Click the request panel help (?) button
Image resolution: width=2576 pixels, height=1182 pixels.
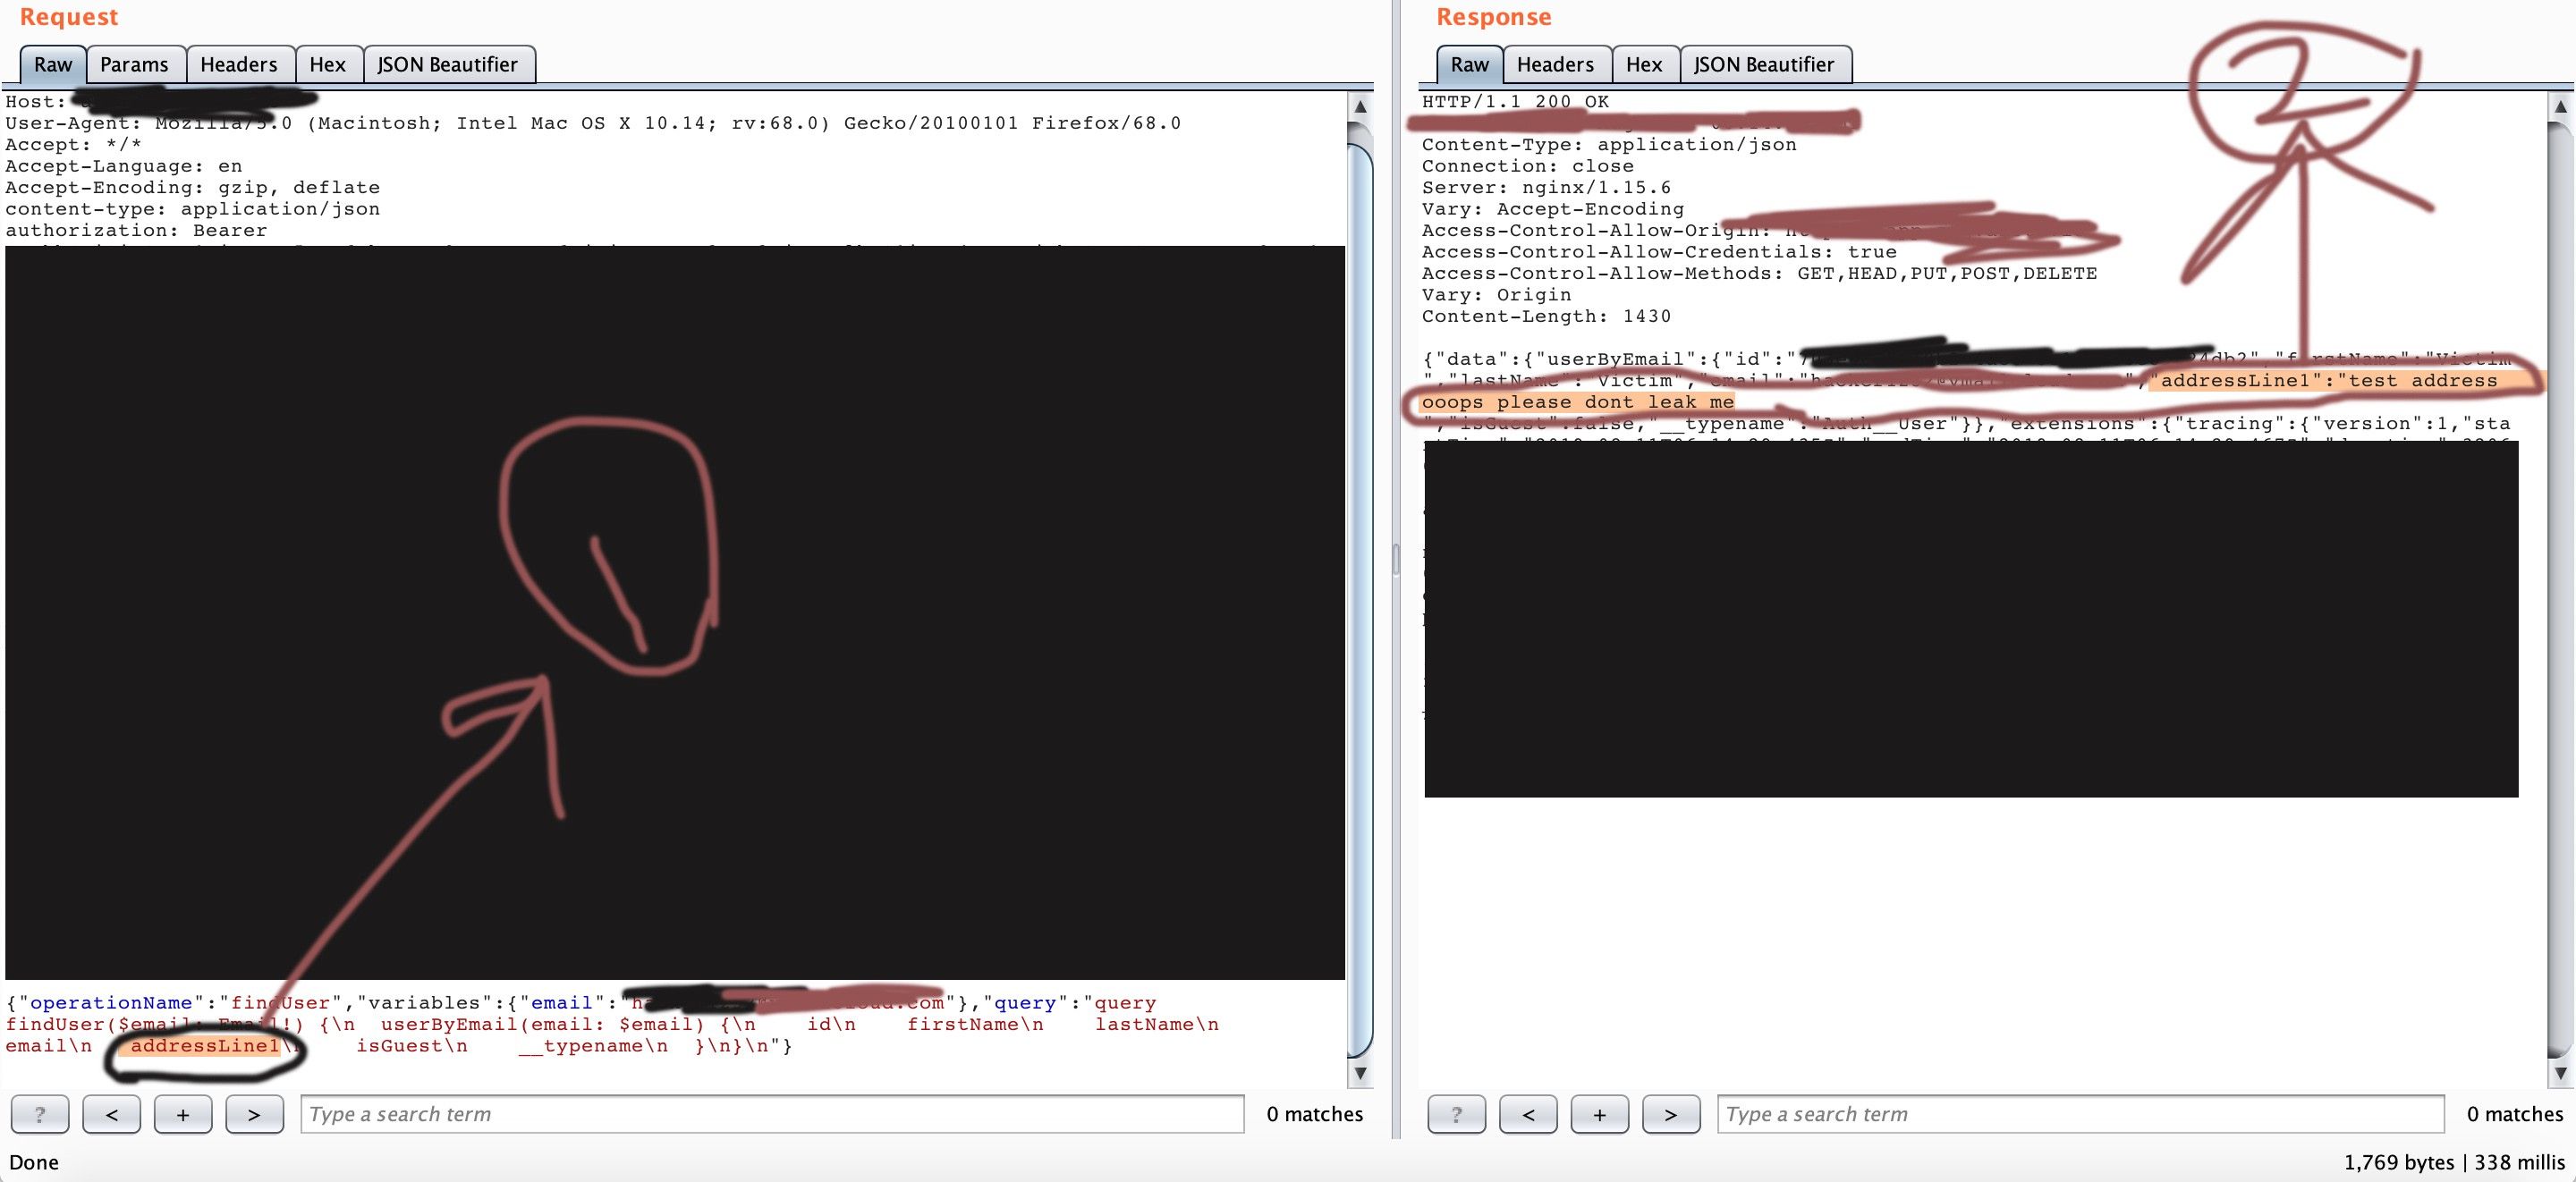[x=40, y=1114]
